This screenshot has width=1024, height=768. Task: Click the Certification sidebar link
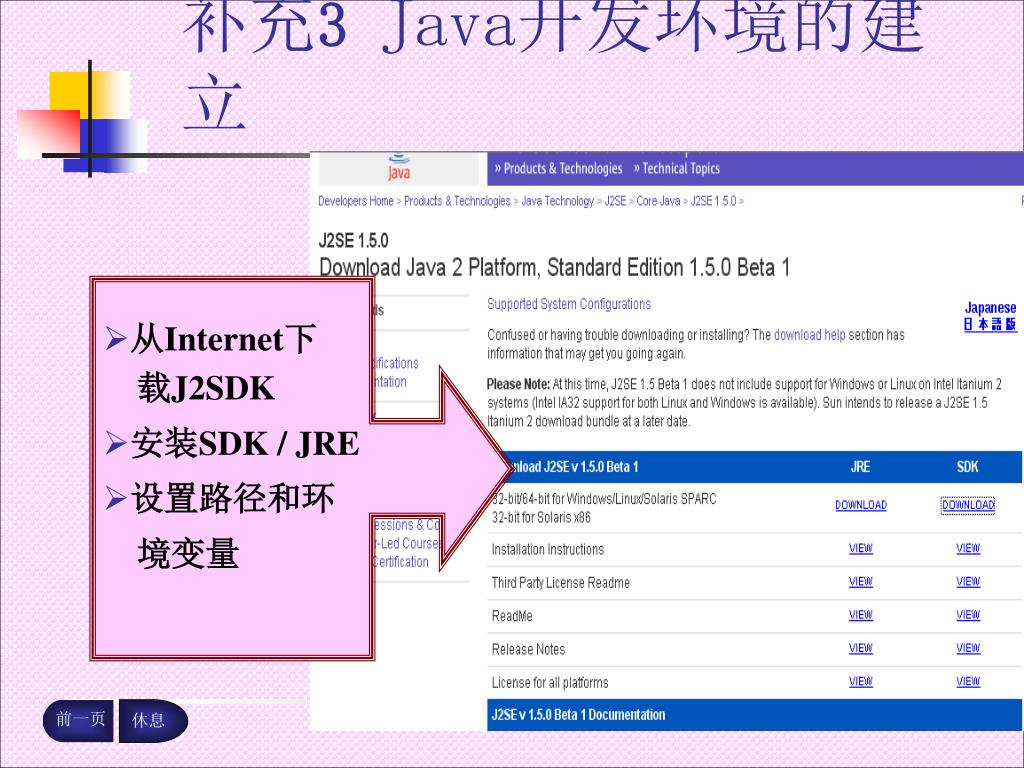(x=400, y=562)
